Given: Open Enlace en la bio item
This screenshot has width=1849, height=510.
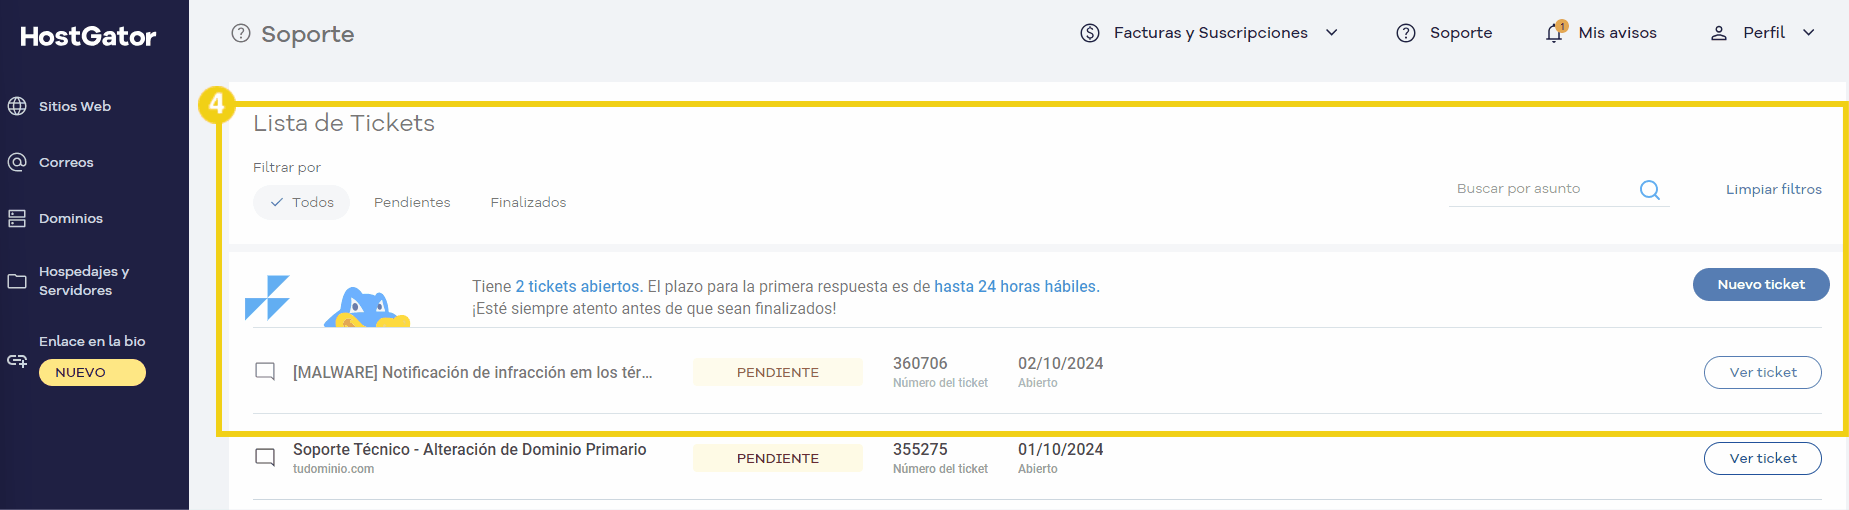Looking at the screenshot, I should click(92, 341).
